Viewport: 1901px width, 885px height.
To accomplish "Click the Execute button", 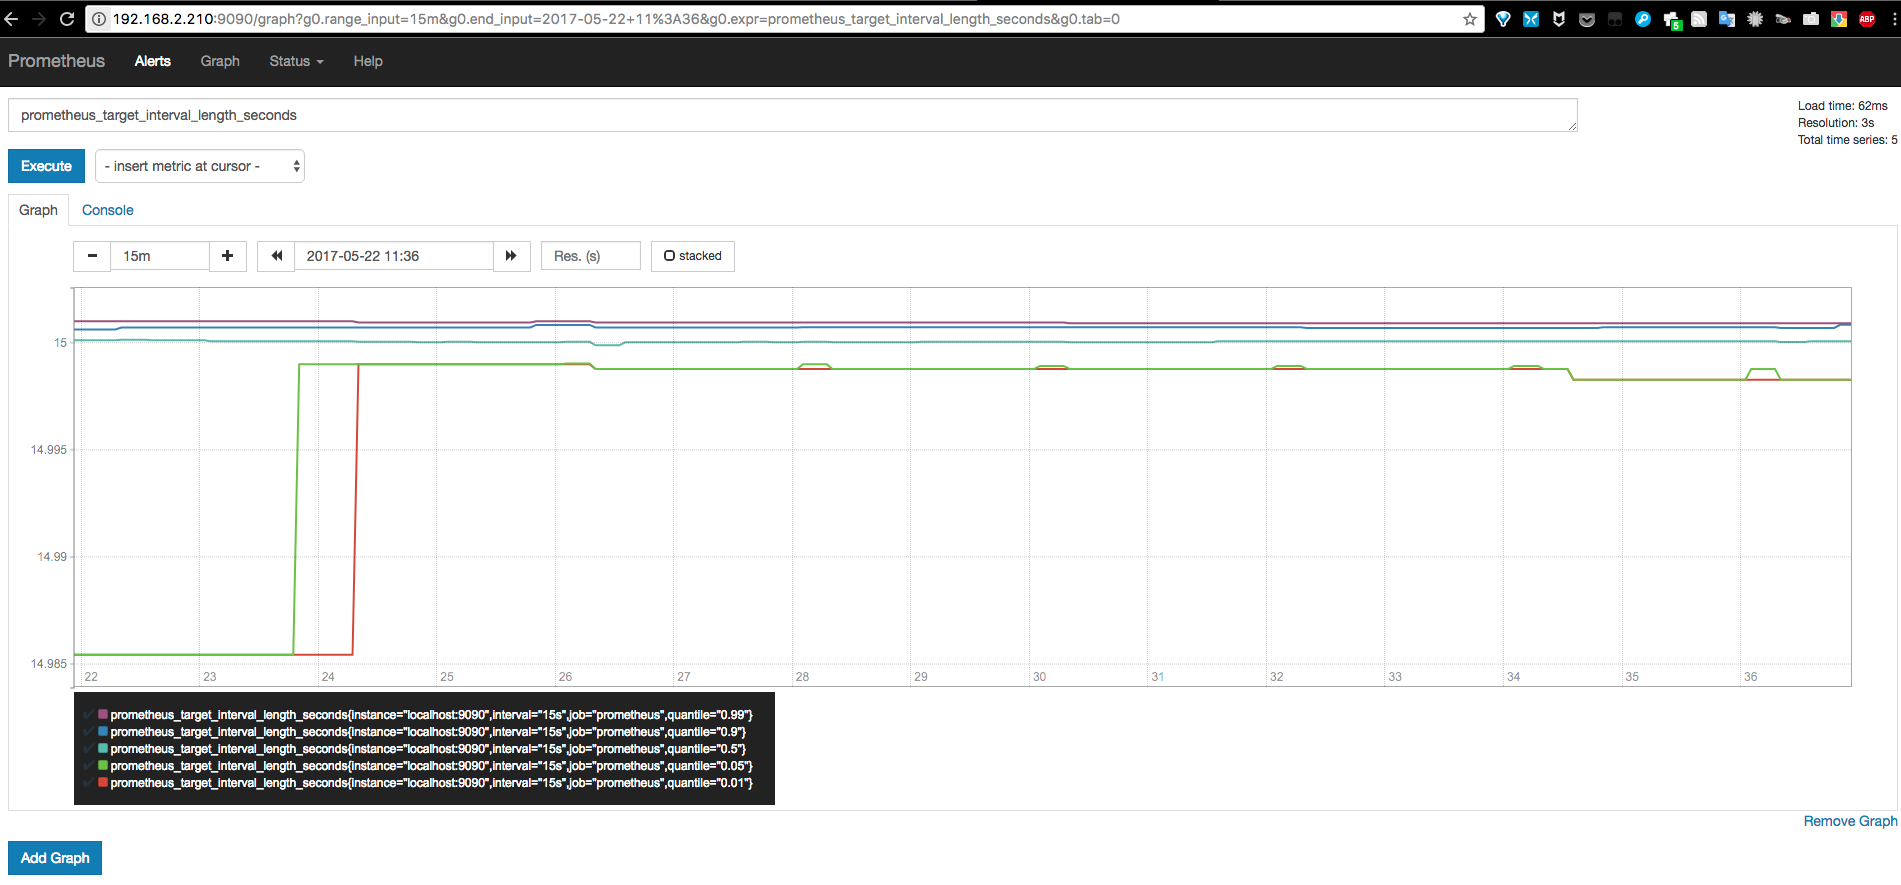I will [x=46, y=166].
